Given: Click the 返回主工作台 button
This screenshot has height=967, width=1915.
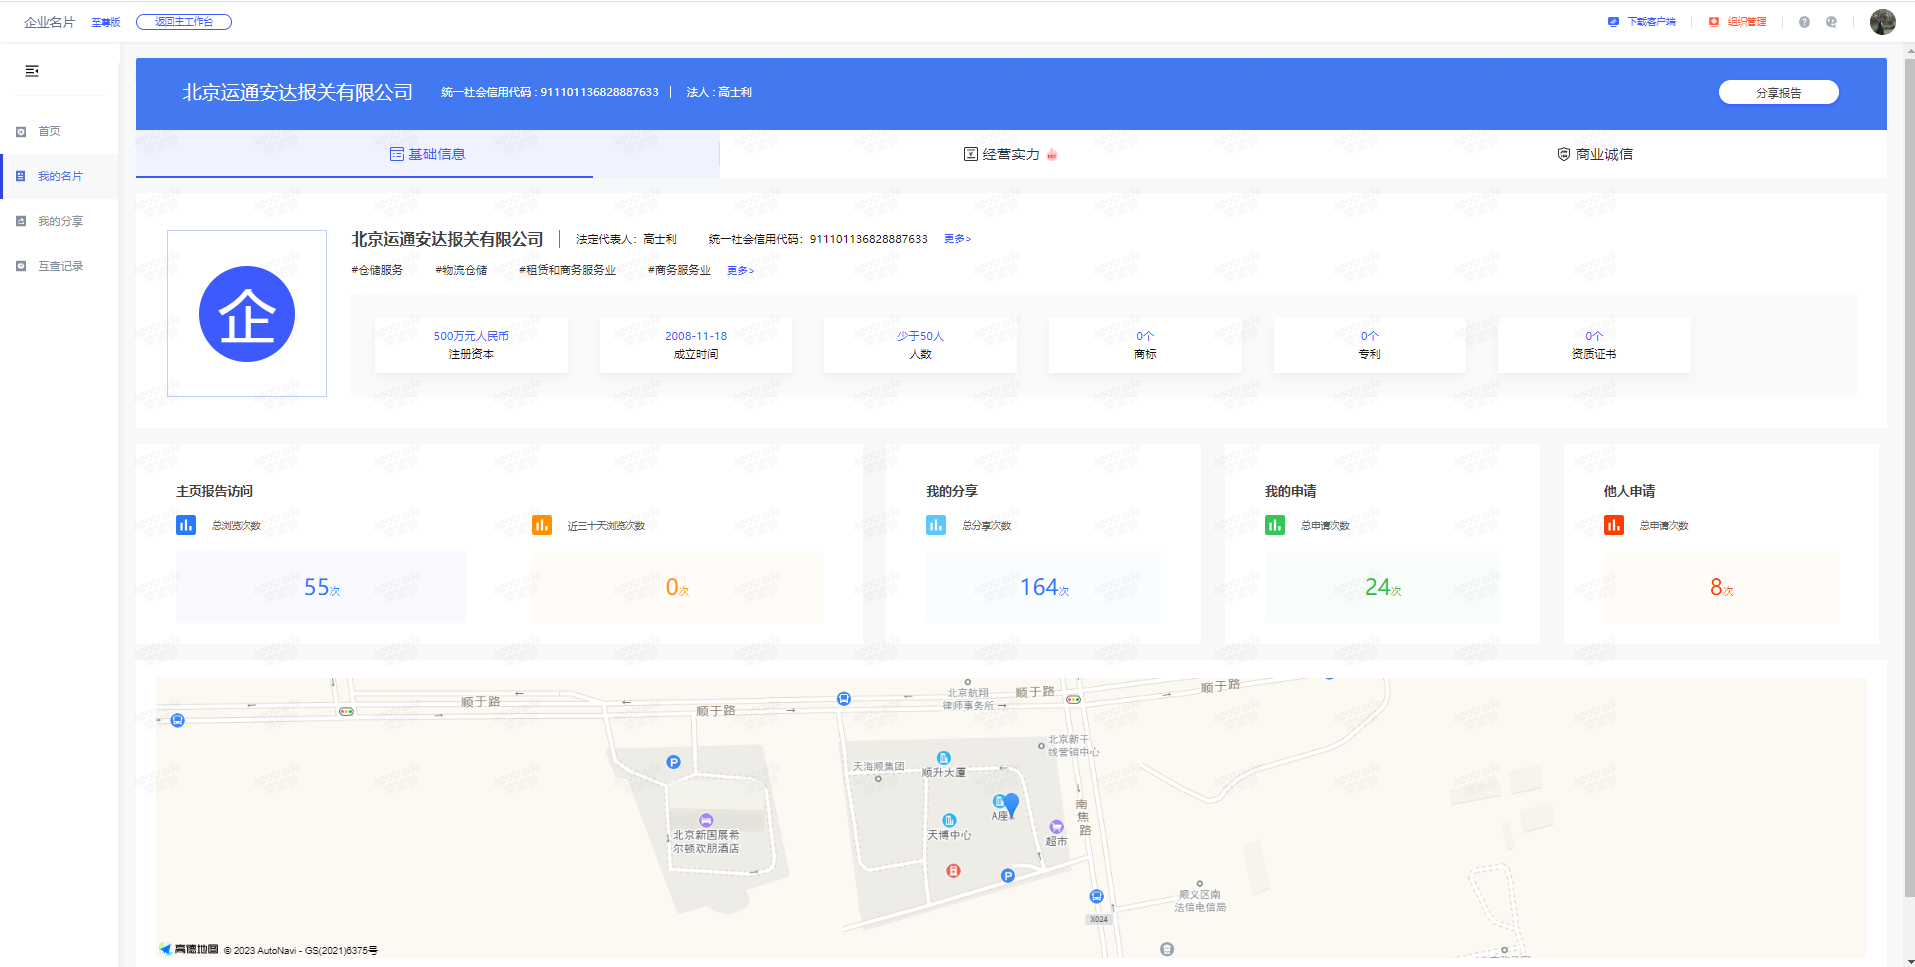Looking at the screenshot, I should pyautogui.click(x=184, y=22).
